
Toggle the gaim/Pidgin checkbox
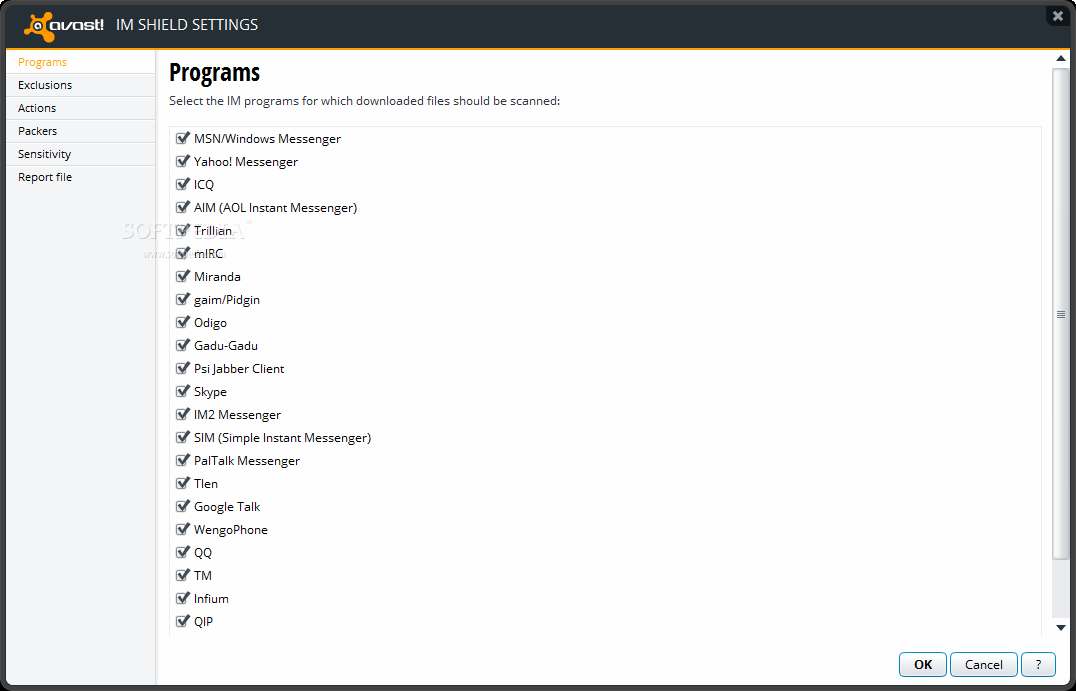pos(183,299)
